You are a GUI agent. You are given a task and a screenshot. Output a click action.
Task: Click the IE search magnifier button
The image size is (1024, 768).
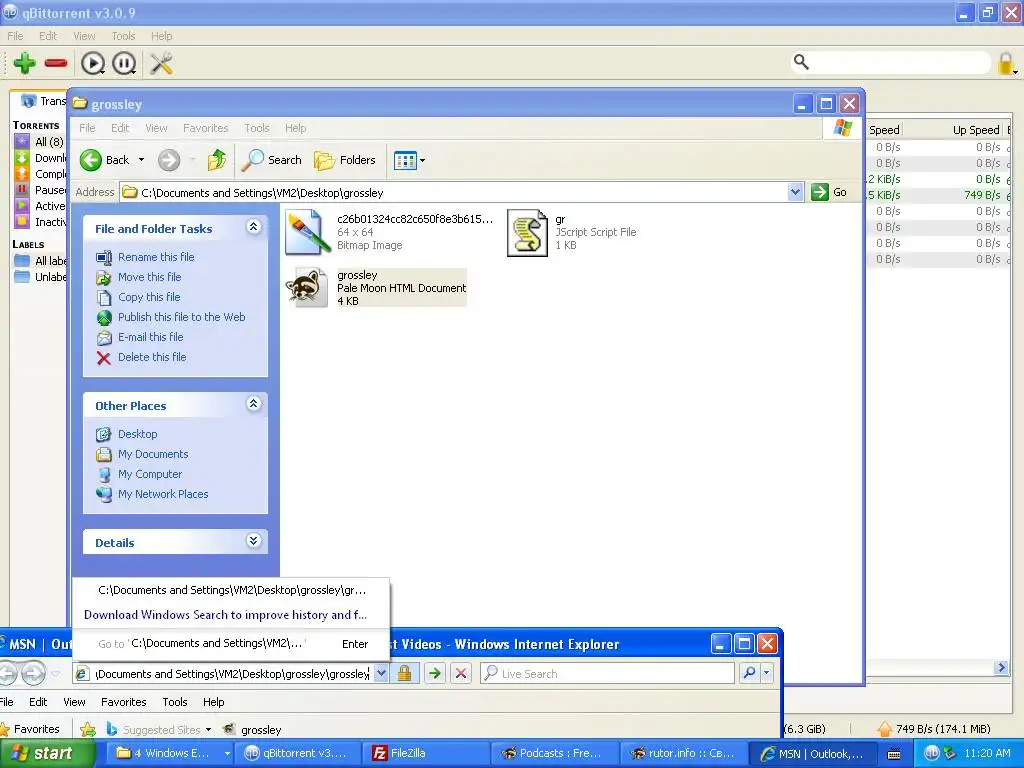749,673
